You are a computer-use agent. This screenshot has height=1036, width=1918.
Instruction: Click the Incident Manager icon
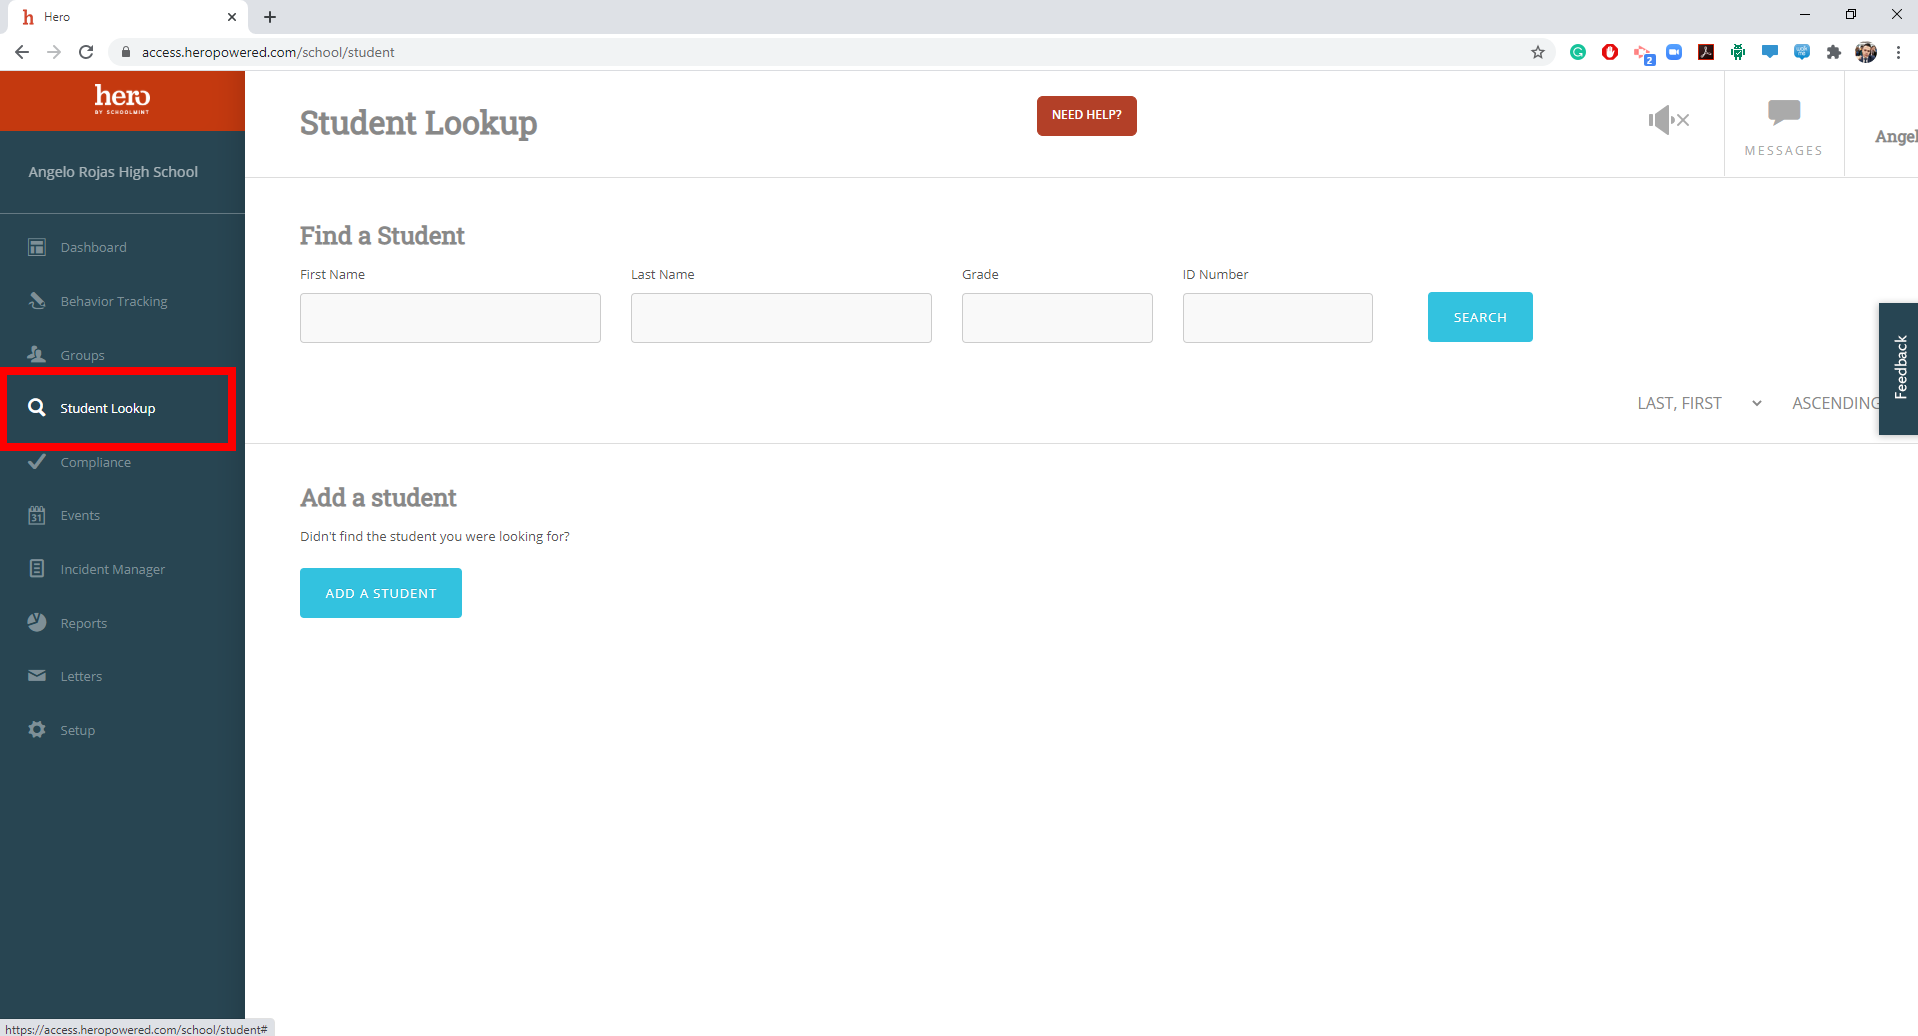click(x=37, y=569)
